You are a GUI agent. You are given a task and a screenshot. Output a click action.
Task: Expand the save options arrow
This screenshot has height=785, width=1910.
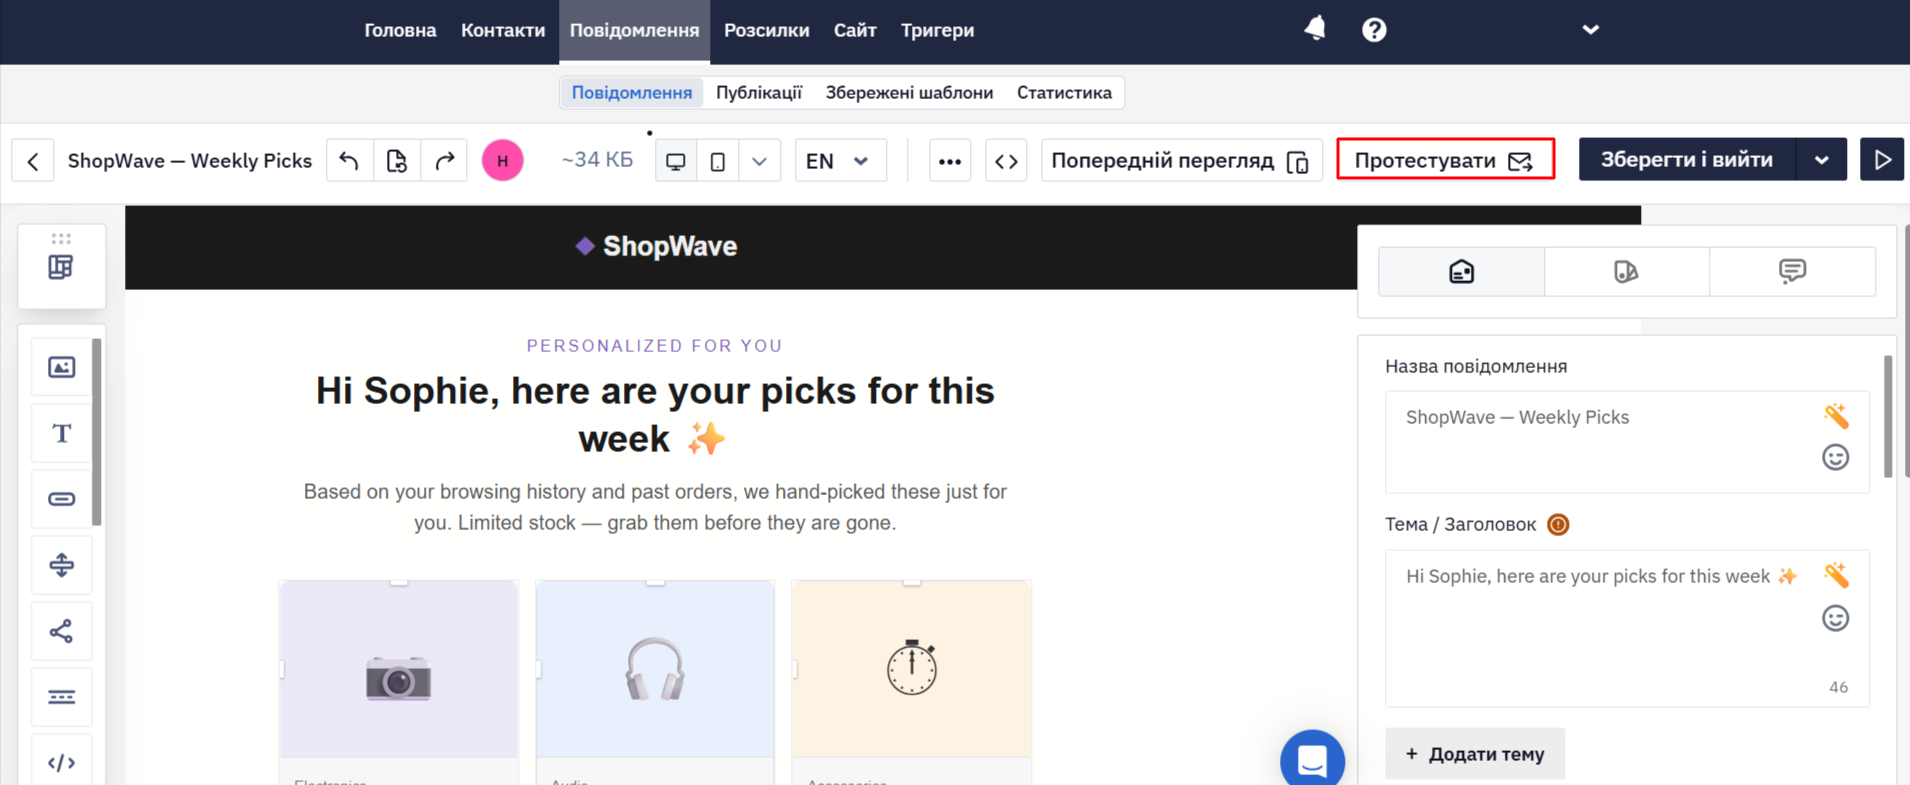(1822, 159)
